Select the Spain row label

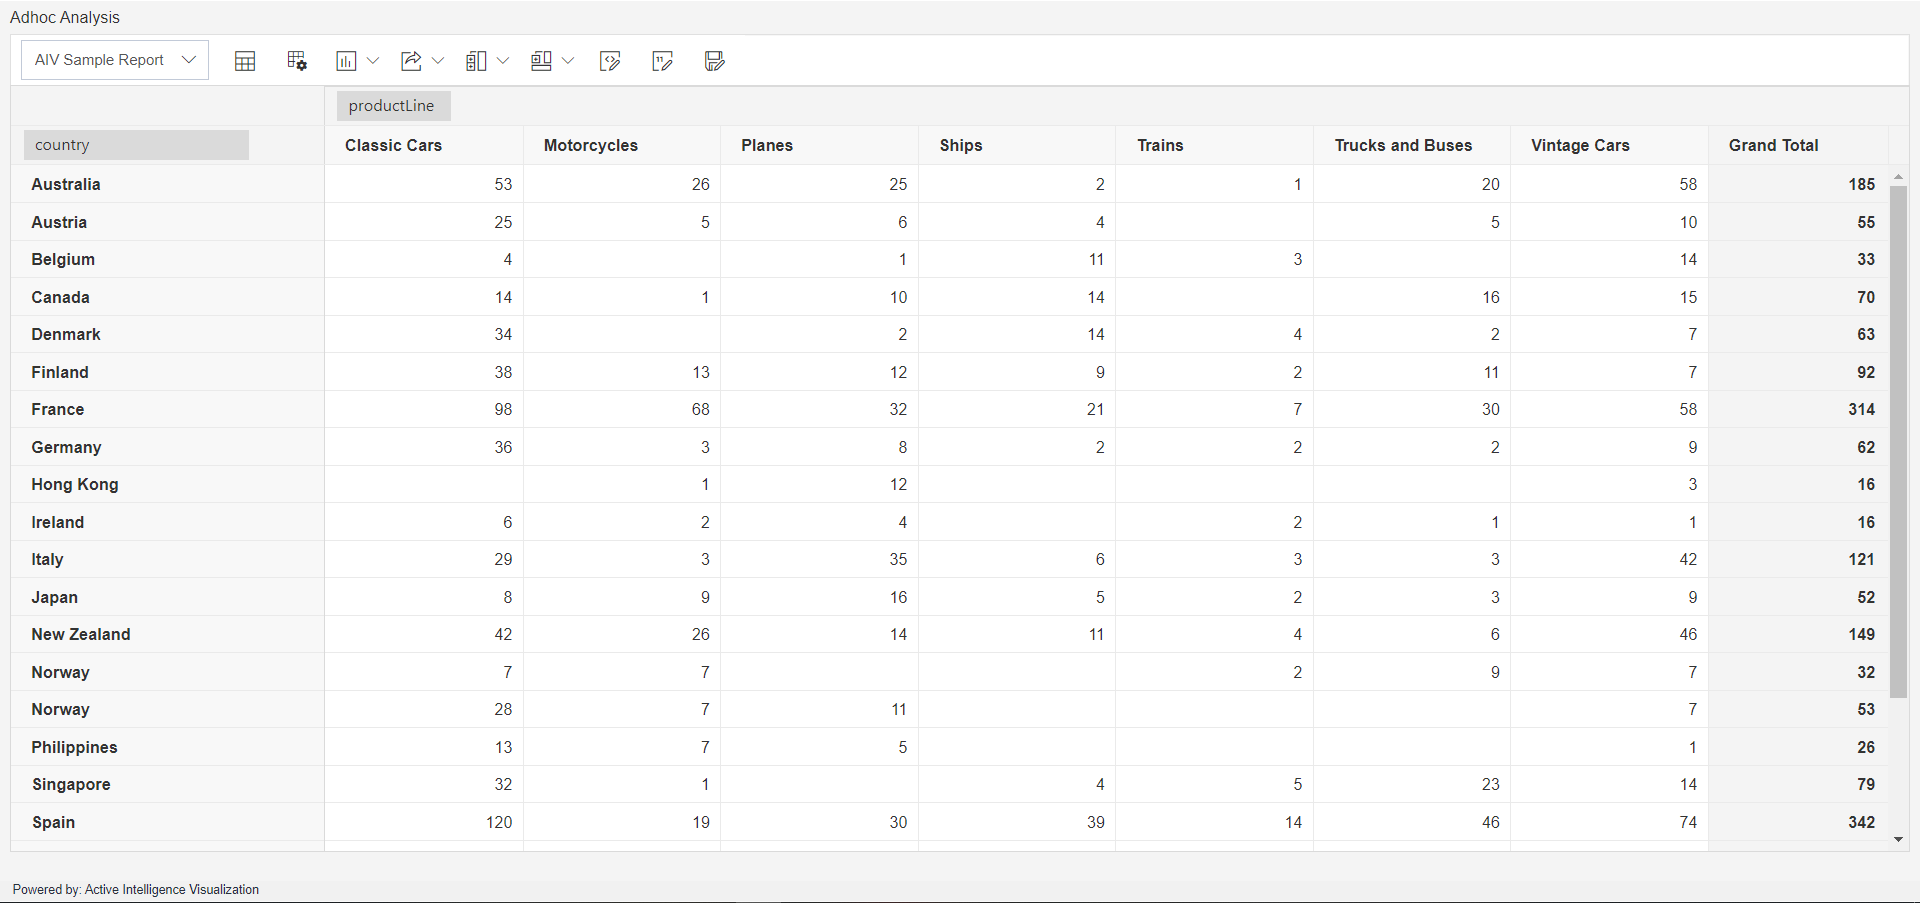53,823
